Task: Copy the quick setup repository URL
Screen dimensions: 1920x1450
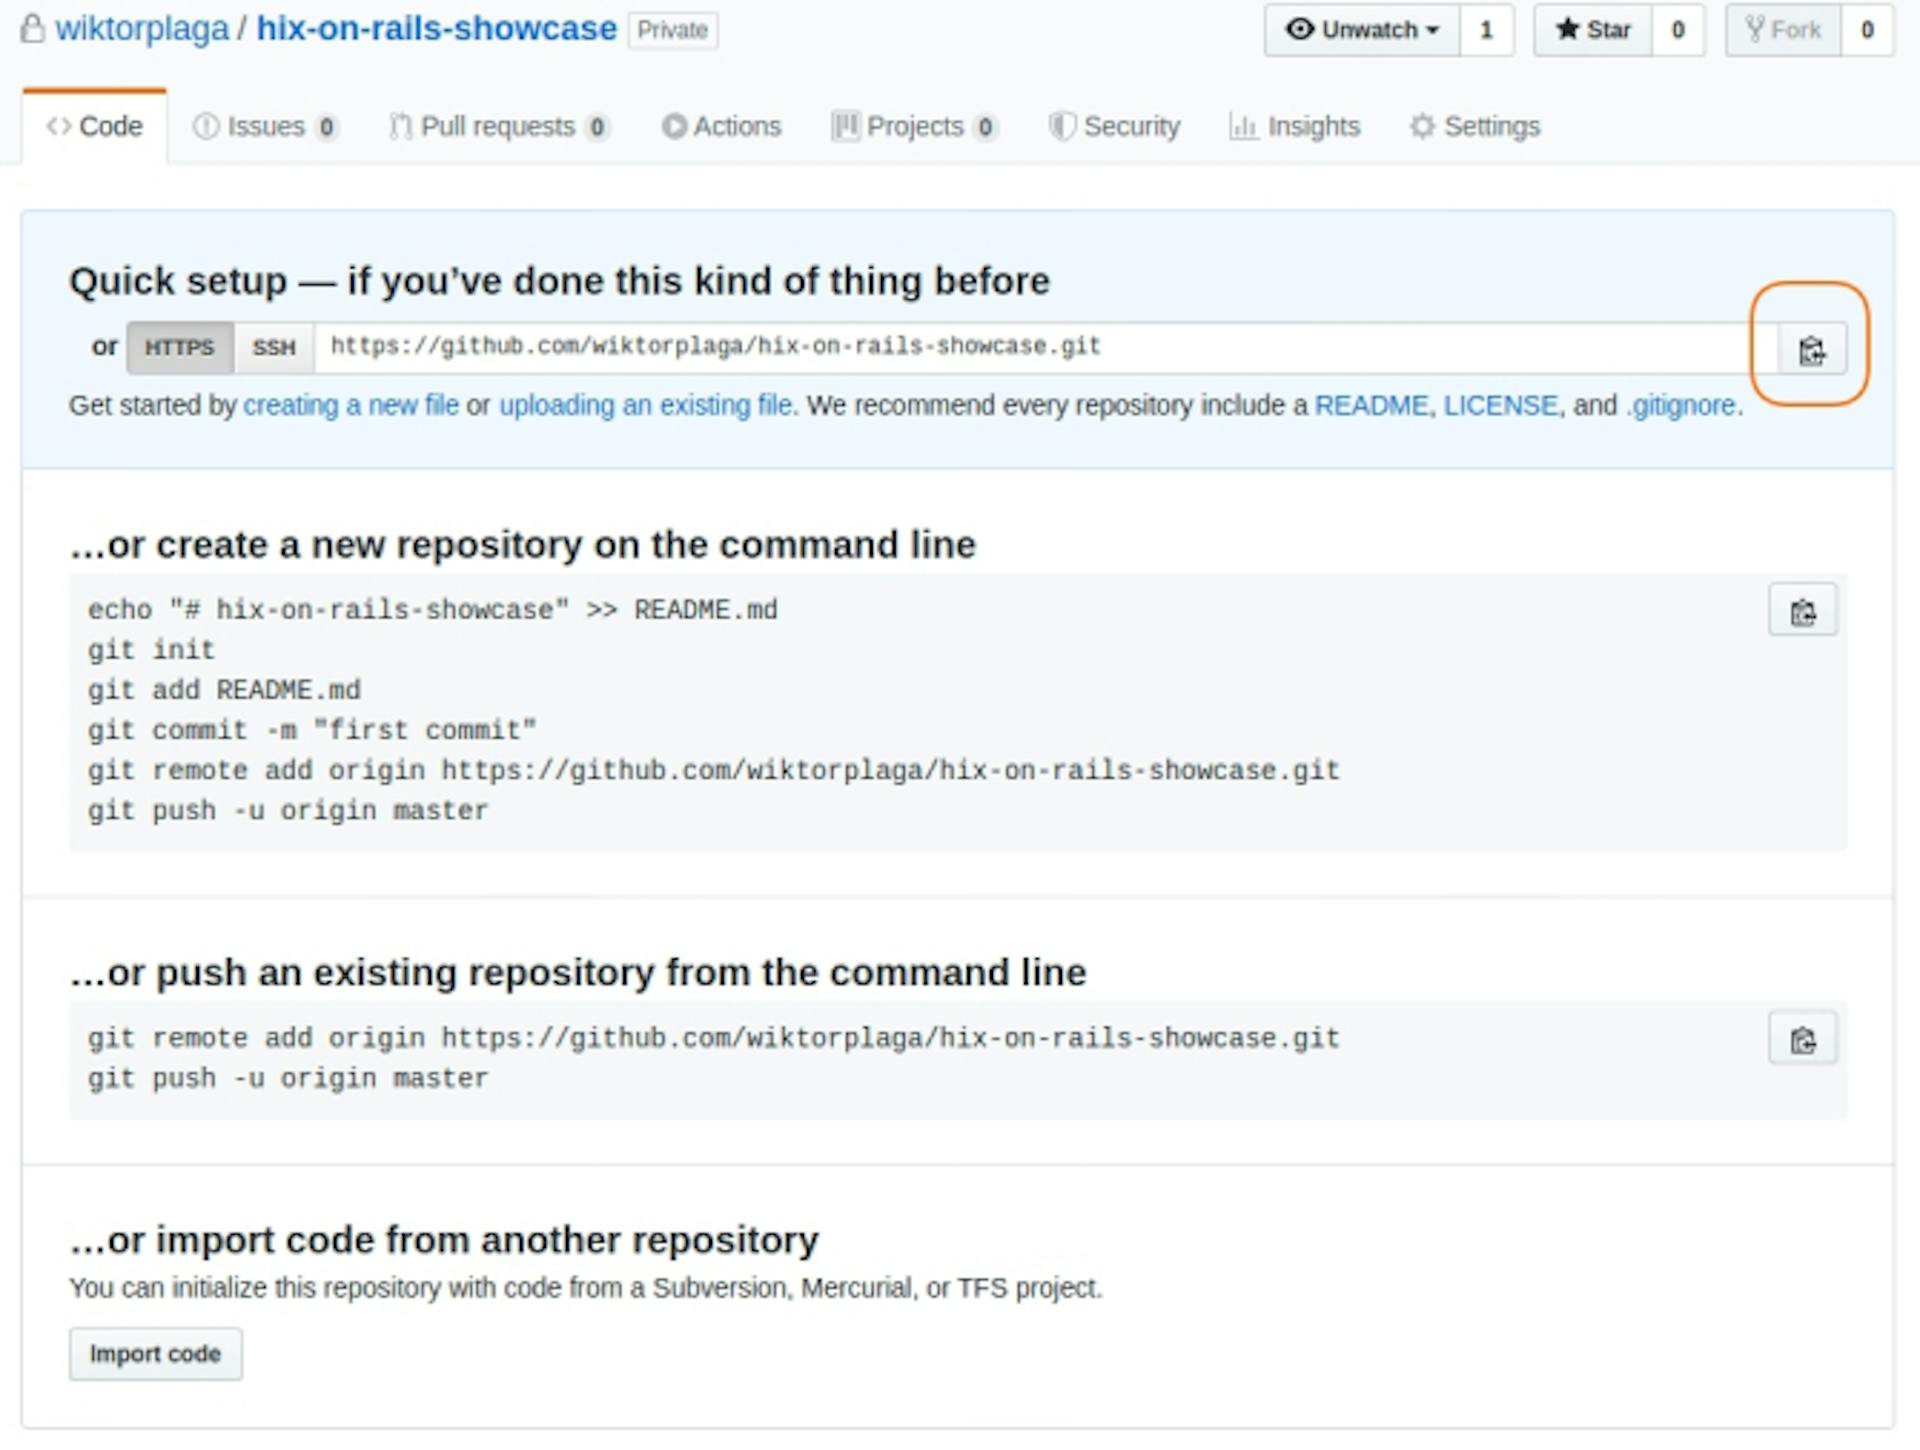Action: [1812, 350]
